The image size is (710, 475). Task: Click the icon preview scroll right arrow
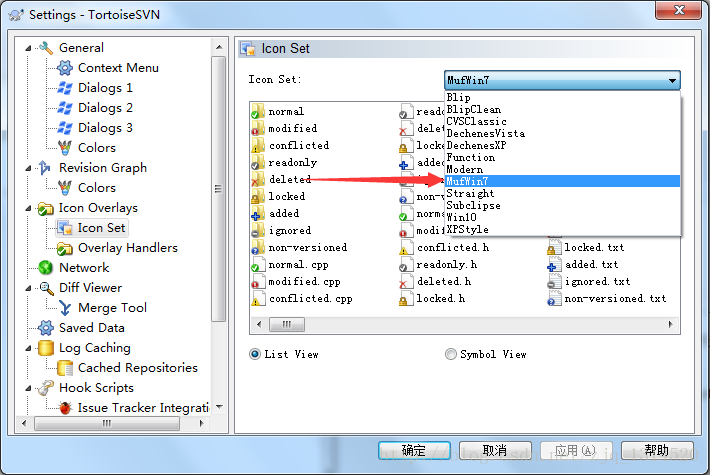[x=671, y=324]
